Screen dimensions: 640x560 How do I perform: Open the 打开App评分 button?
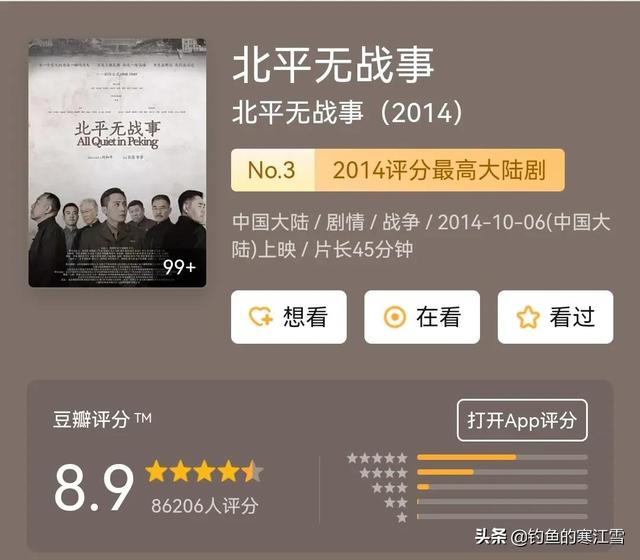522,420
